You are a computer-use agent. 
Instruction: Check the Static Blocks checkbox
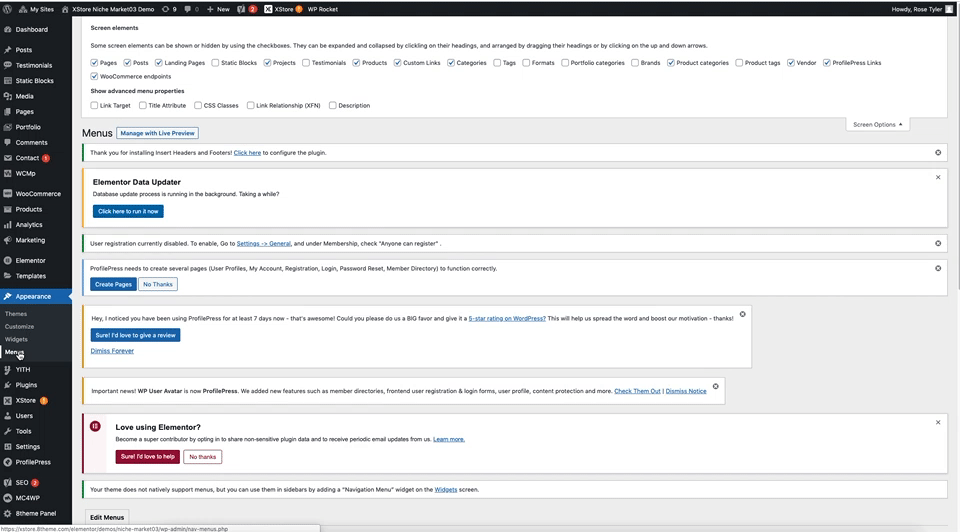pyautogui.click(x=215, y=62)
